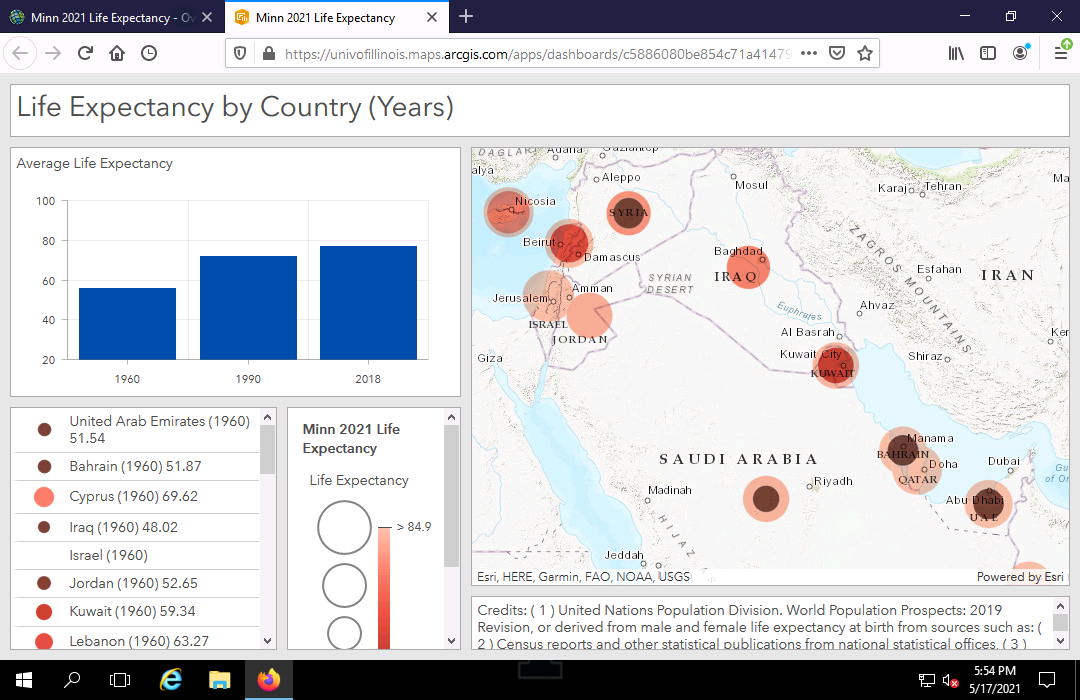Open browsing history via clock icon
1080x700 pixels.
tap(150, 52)
